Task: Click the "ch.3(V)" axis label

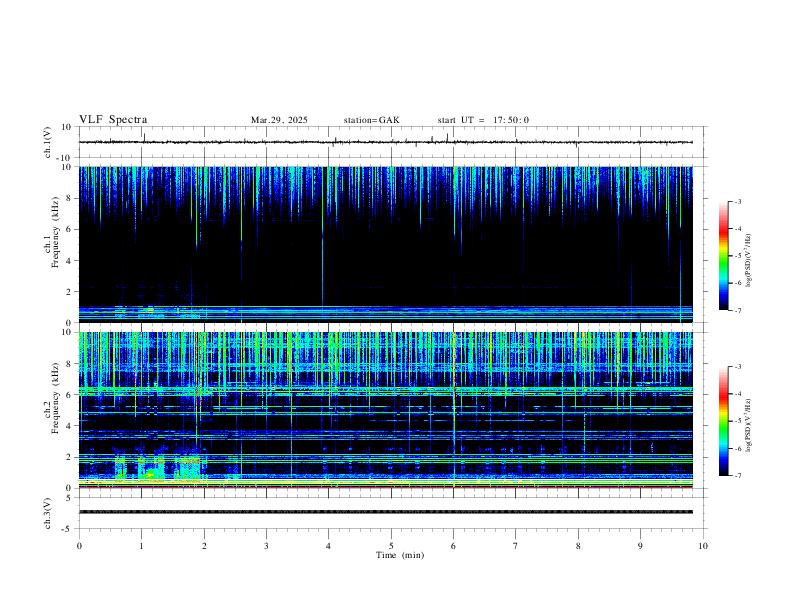Action: 48,514
